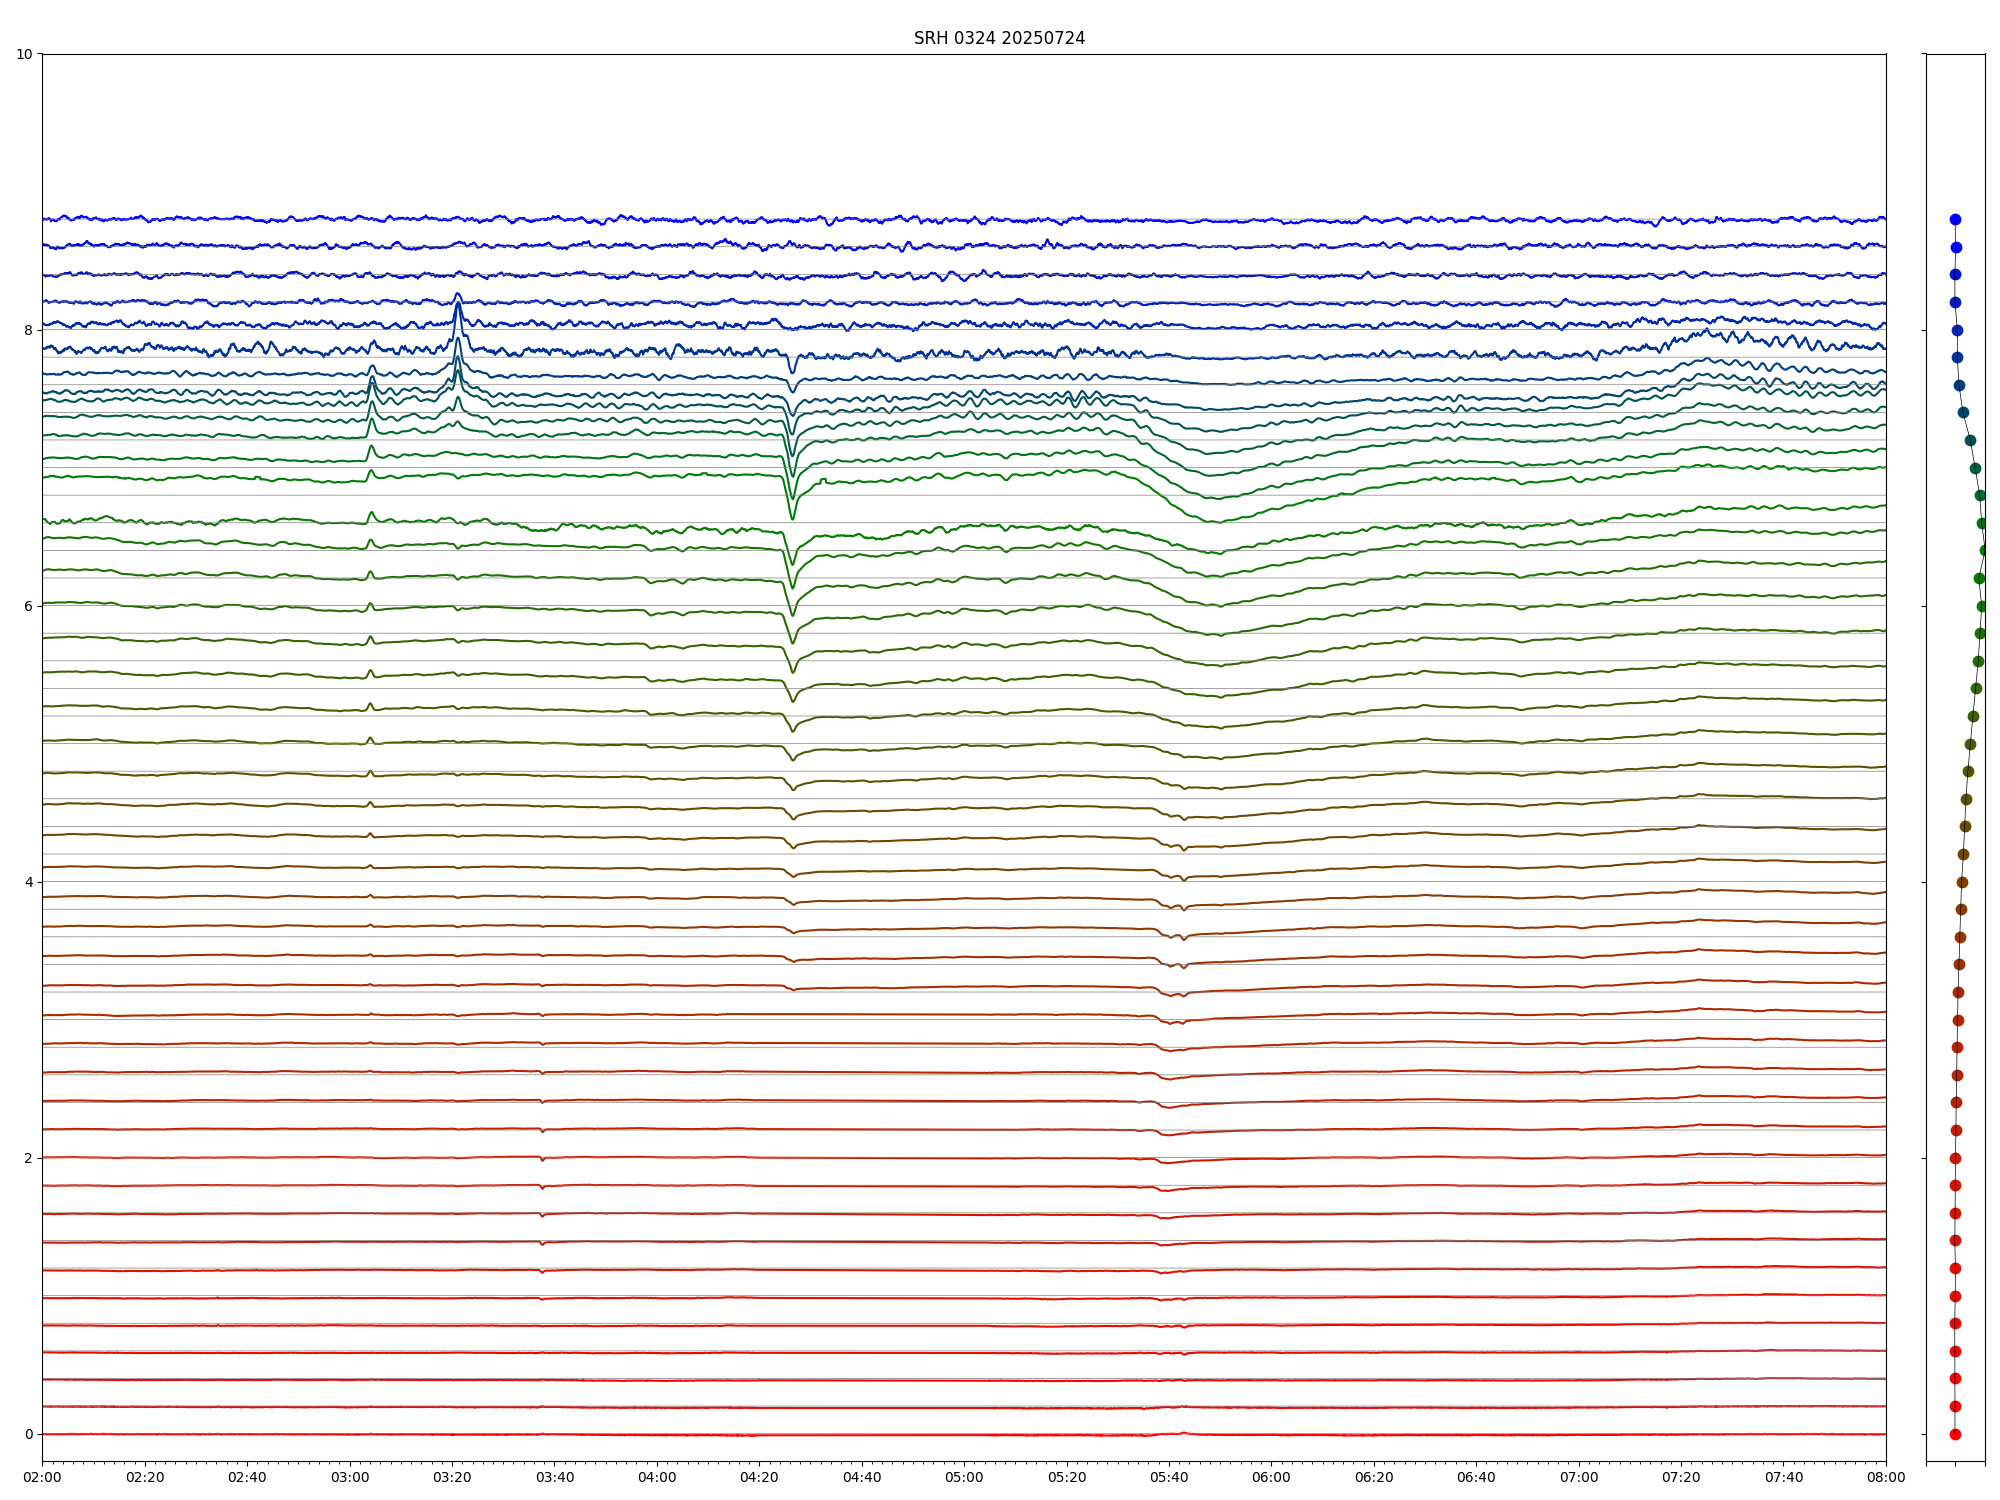Click the 05:40 time axis label
This screenshot has width=2000, height=1500.
click(1169, 1477)
